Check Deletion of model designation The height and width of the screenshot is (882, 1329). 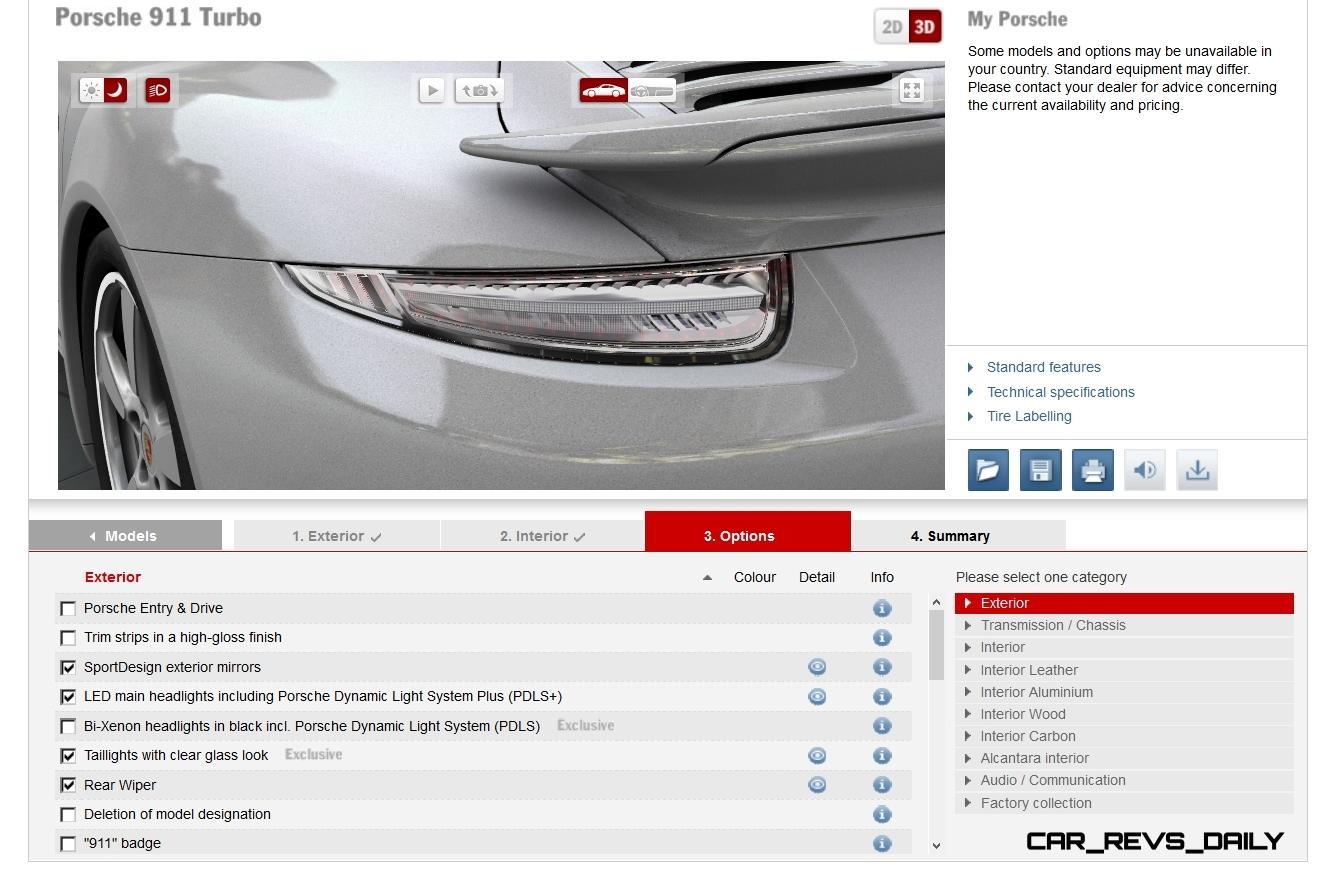[68, 815]
